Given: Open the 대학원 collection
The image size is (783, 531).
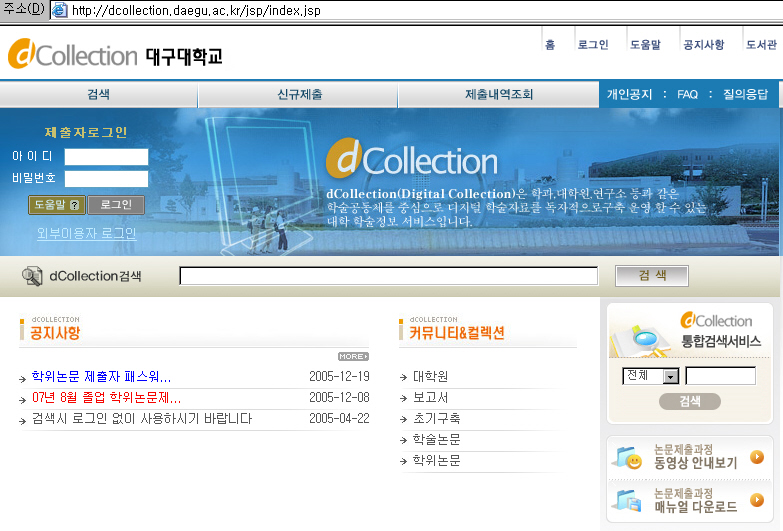Looking at the screenshot, I should click(x=430, y=377).
